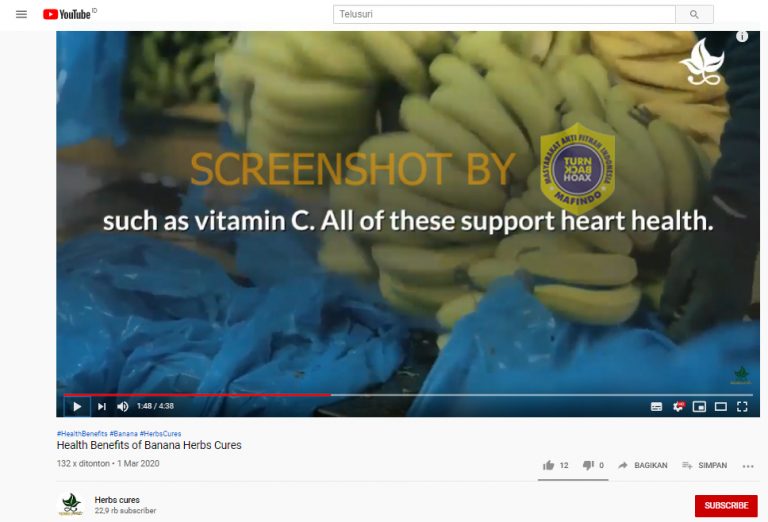Viewport: 768px width, 522px height.
Task: Open the video info card icon
Action: coord(742,36)
